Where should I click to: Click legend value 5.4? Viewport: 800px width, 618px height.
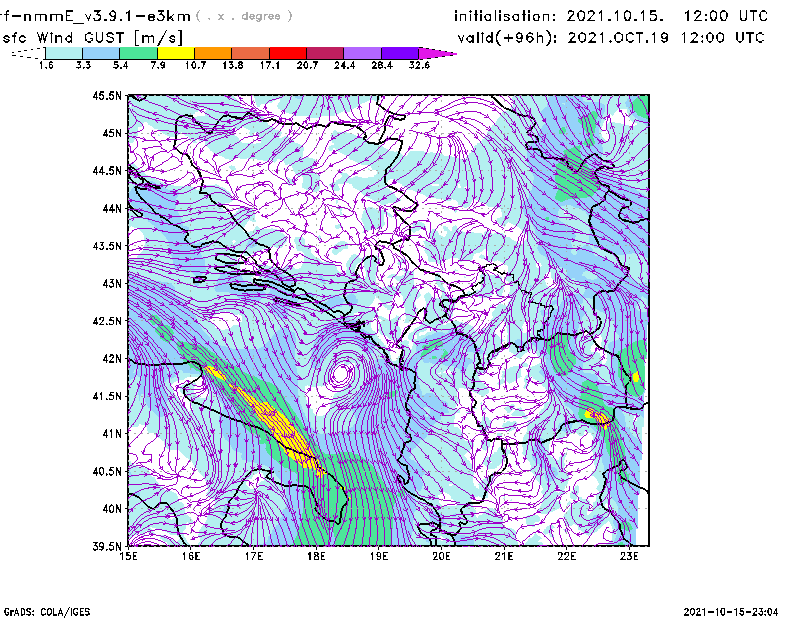(x=120, y=65)
